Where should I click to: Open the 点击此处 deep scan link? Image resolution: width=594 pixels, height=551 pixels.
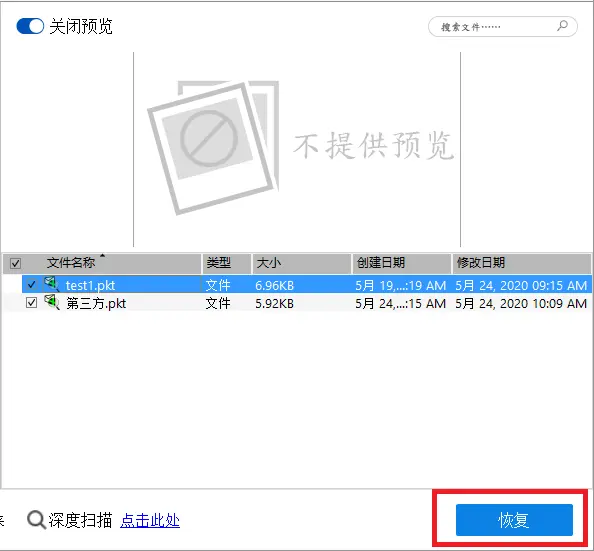click(150, 520)
